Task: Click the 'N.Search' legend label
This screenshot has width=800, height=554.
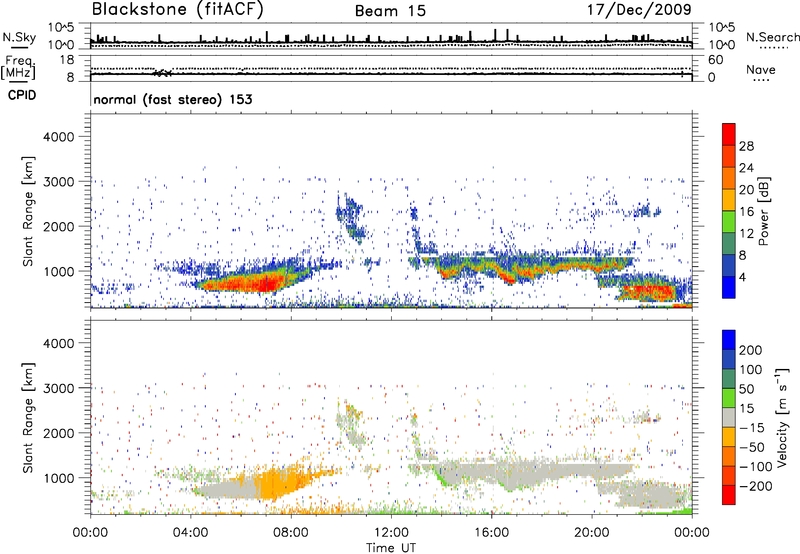Action: point(773,37)
